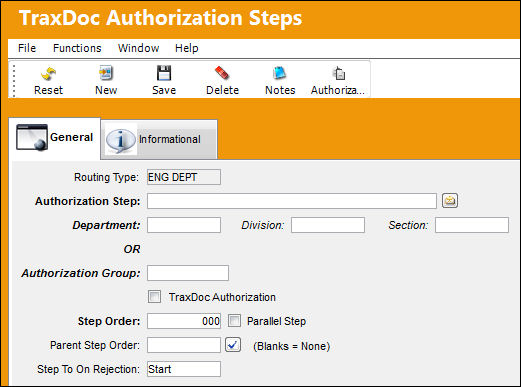This screenshot has width=521, height=387.
Task: Uncheck the Blanks = None checkbox
Action: pyautogui.click(x=233, y=345)
